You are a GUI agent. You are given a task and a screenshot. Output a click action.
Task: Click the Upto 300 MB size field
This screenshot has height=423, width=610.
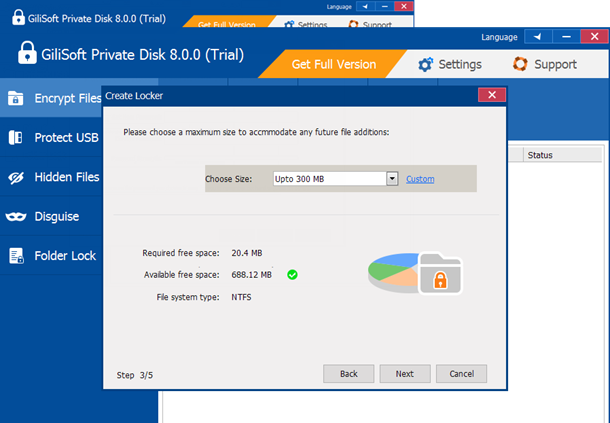tap(330, 179)
